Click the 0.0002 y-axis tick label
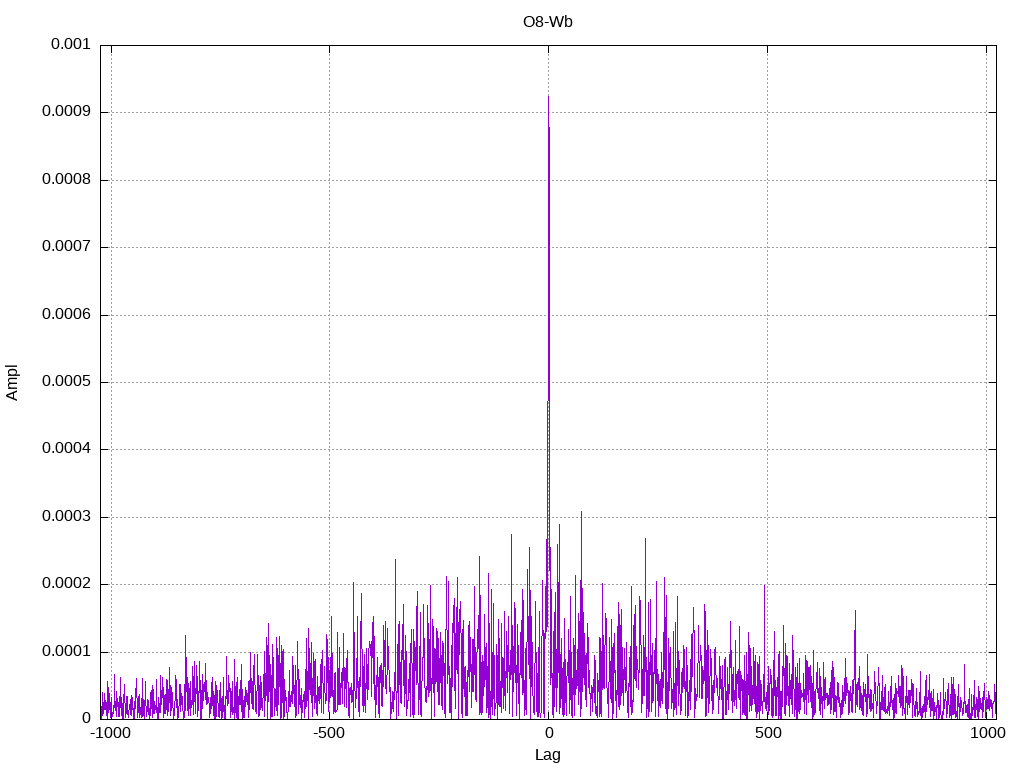Viewport: 1024px width, 768px height. 66,584
